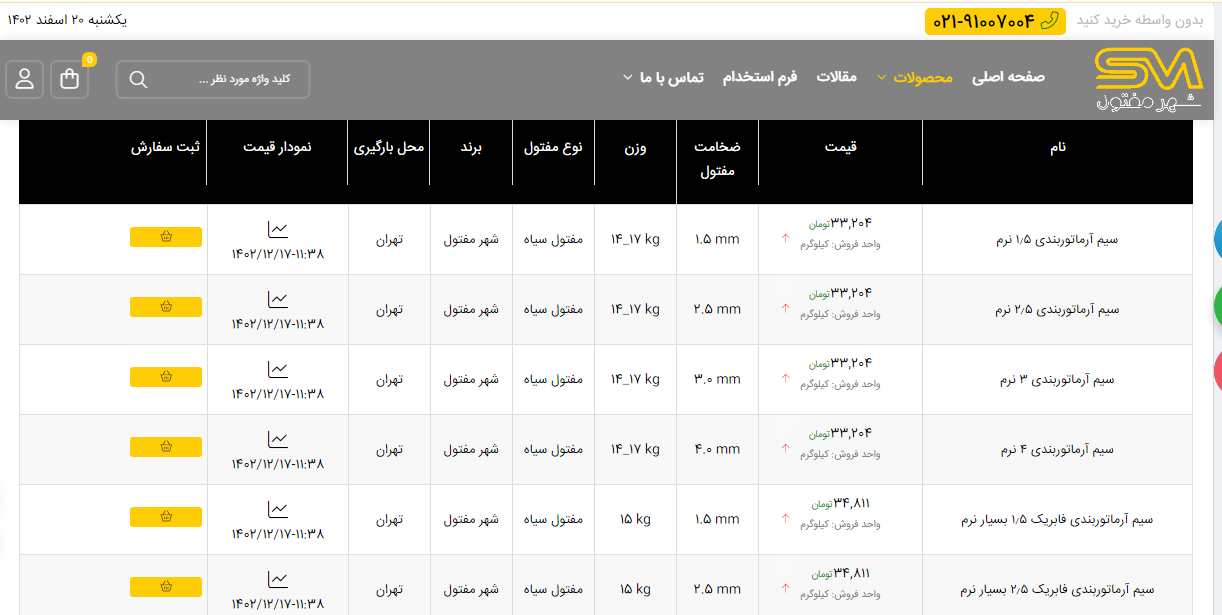Open the shopping cart icon
The image size is (1222, 615).
click(x=69, y=79)
